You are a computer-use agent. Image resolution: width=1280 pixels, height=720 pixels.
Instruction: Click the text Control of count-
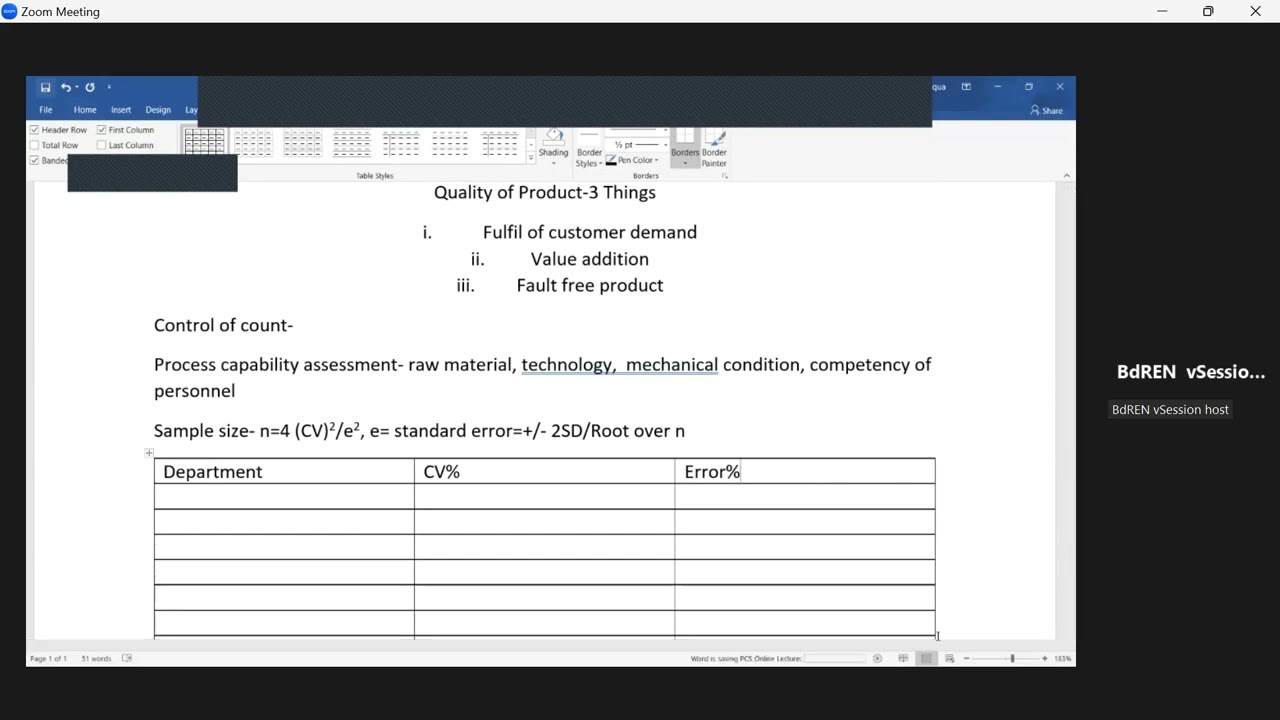[223, 325]
